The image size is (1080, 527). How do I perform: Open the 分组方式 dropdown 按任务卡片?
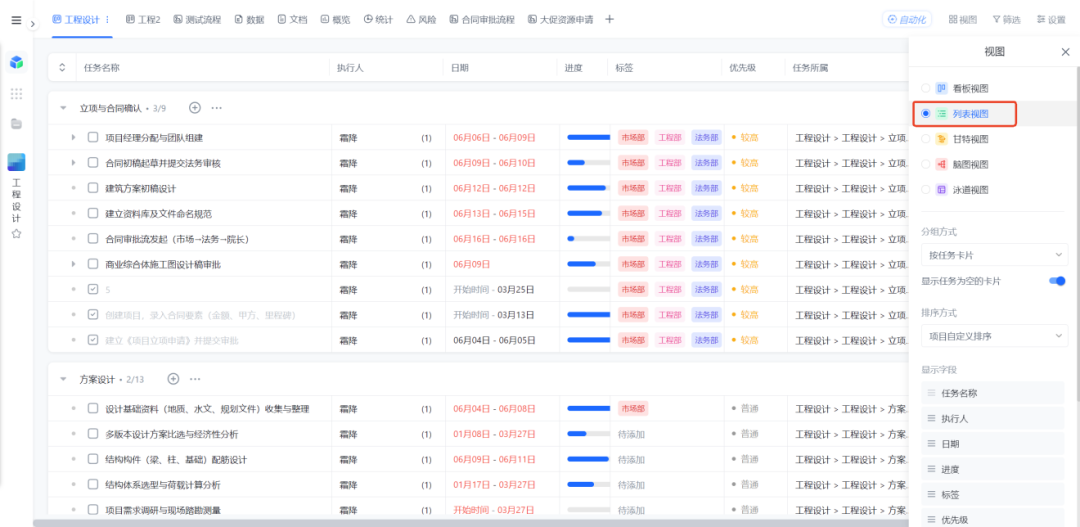point(994,255)
